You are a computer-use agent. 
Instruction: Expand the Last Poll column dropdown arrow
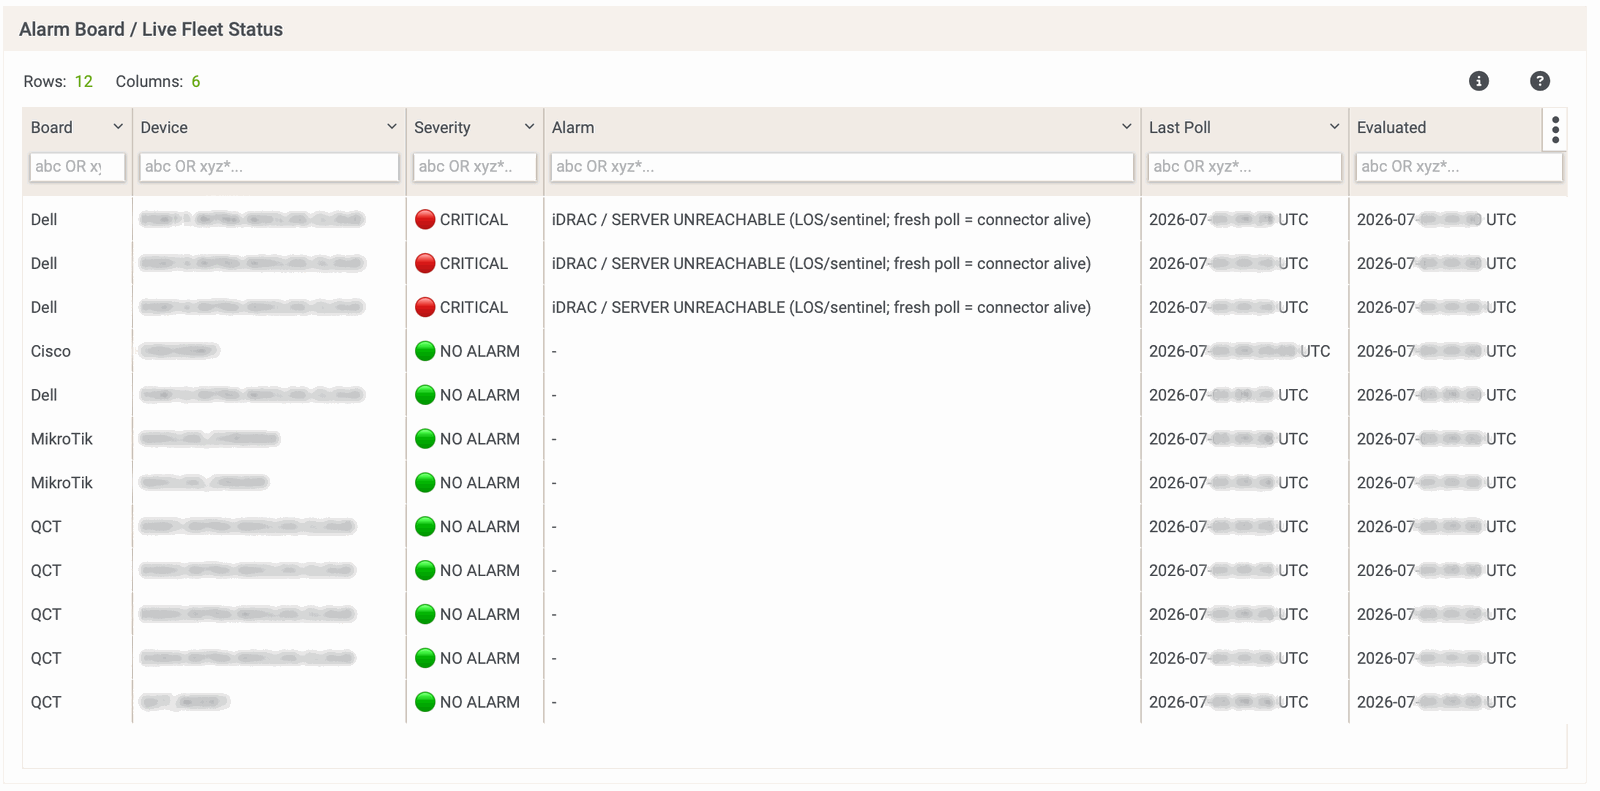coord(1334,127)
